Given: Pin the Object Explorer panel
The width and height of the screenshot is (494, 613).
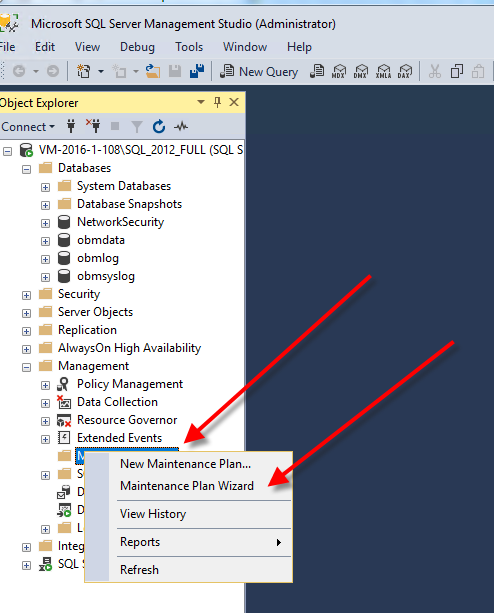Looking at the screenshot, I should click(217, 102).
